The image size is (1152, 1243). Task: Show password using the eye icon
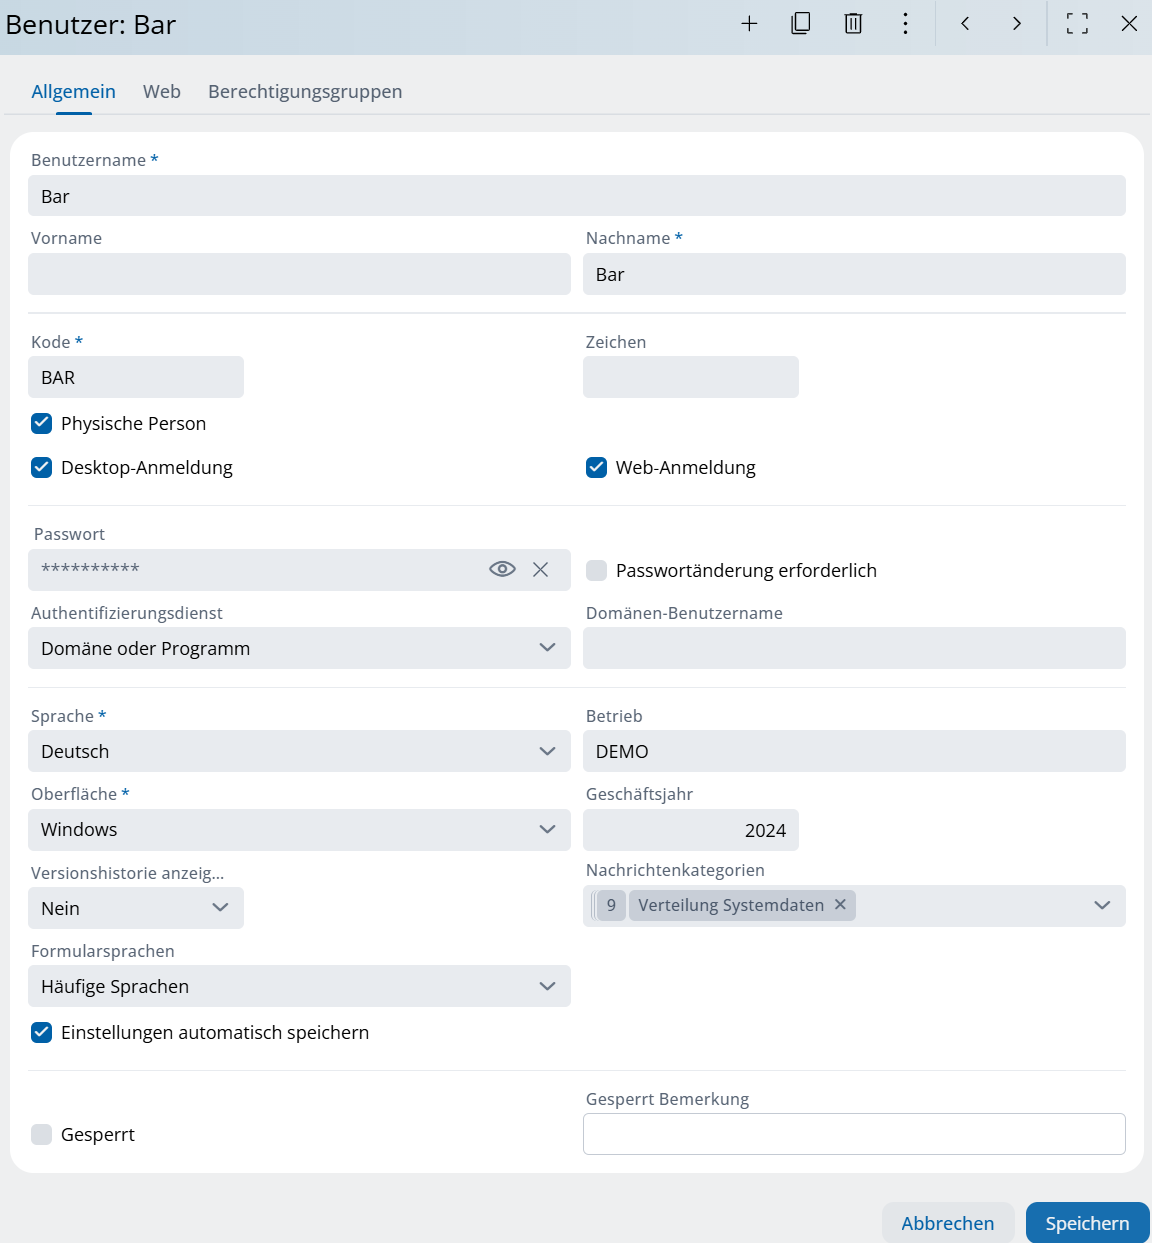(502, 569)
